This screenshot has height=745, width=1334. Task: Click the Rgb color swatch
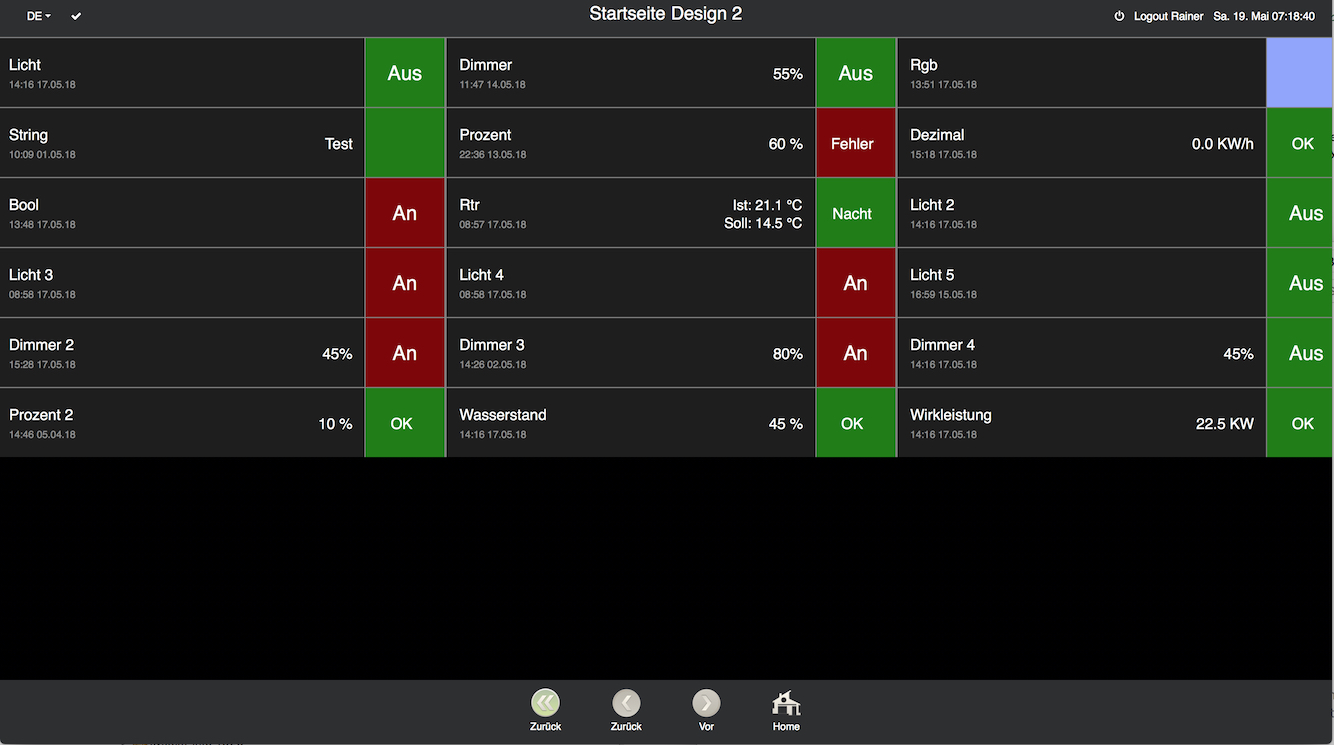coord(1299,73)
